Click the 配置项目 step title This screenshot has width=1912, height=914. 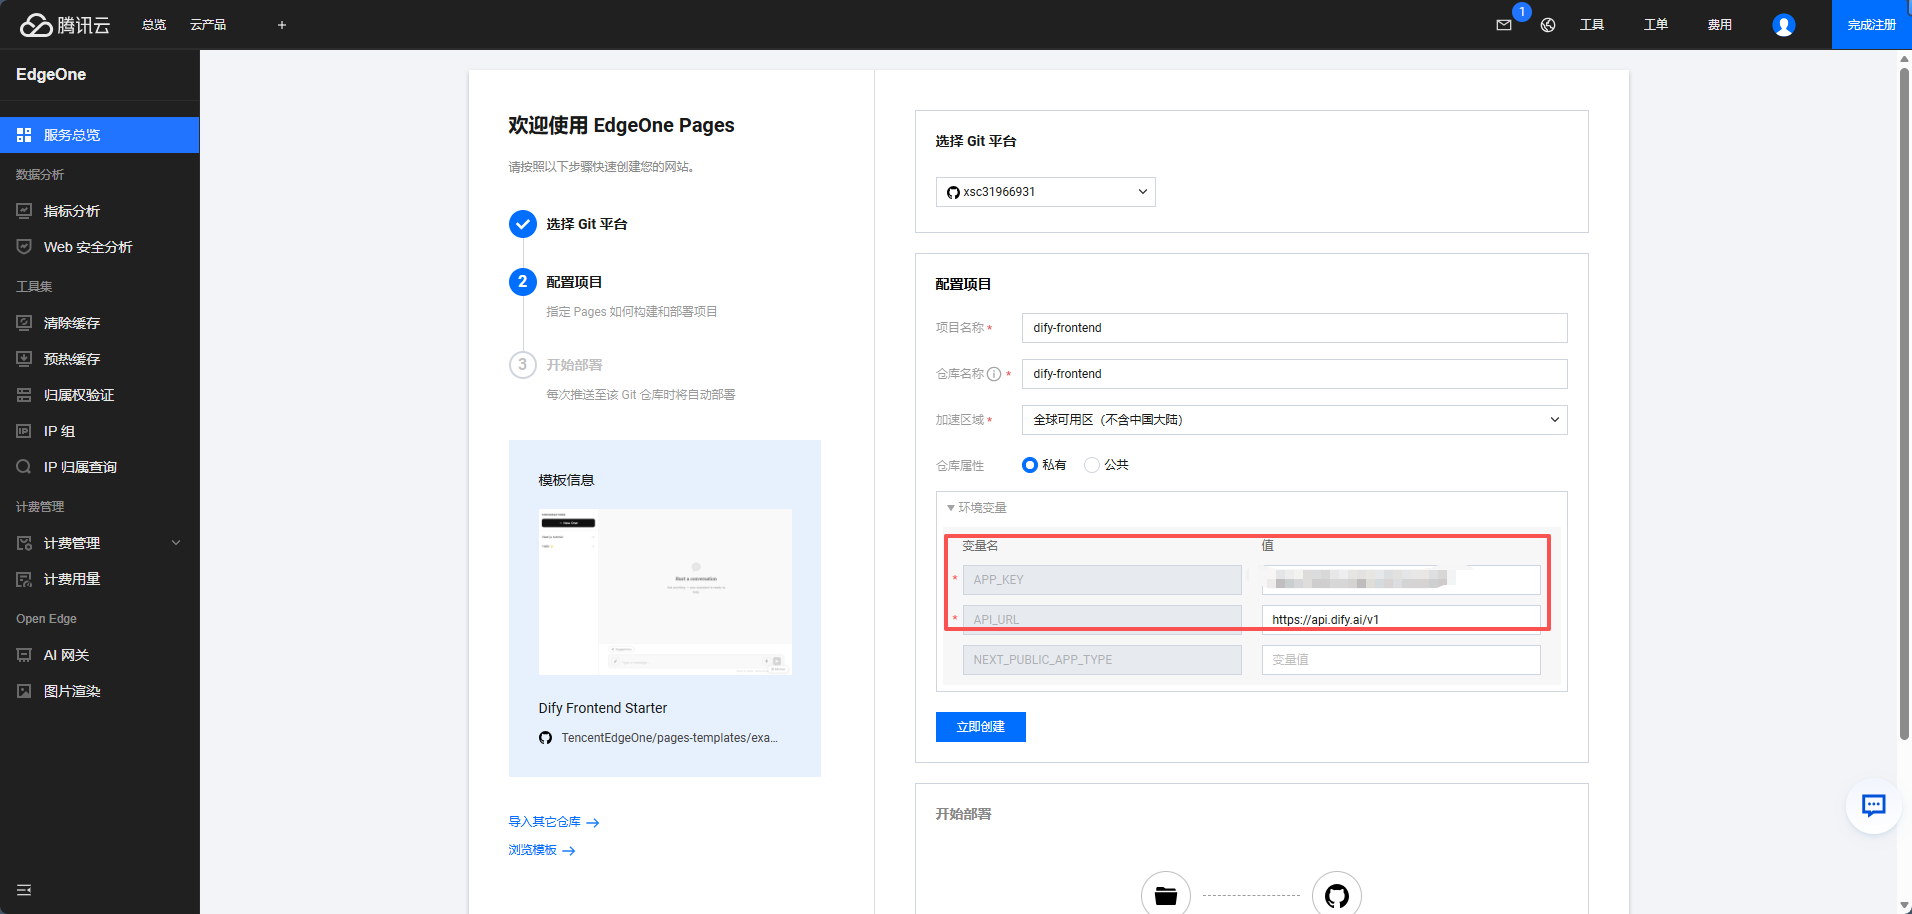click(x=574, y=282)
